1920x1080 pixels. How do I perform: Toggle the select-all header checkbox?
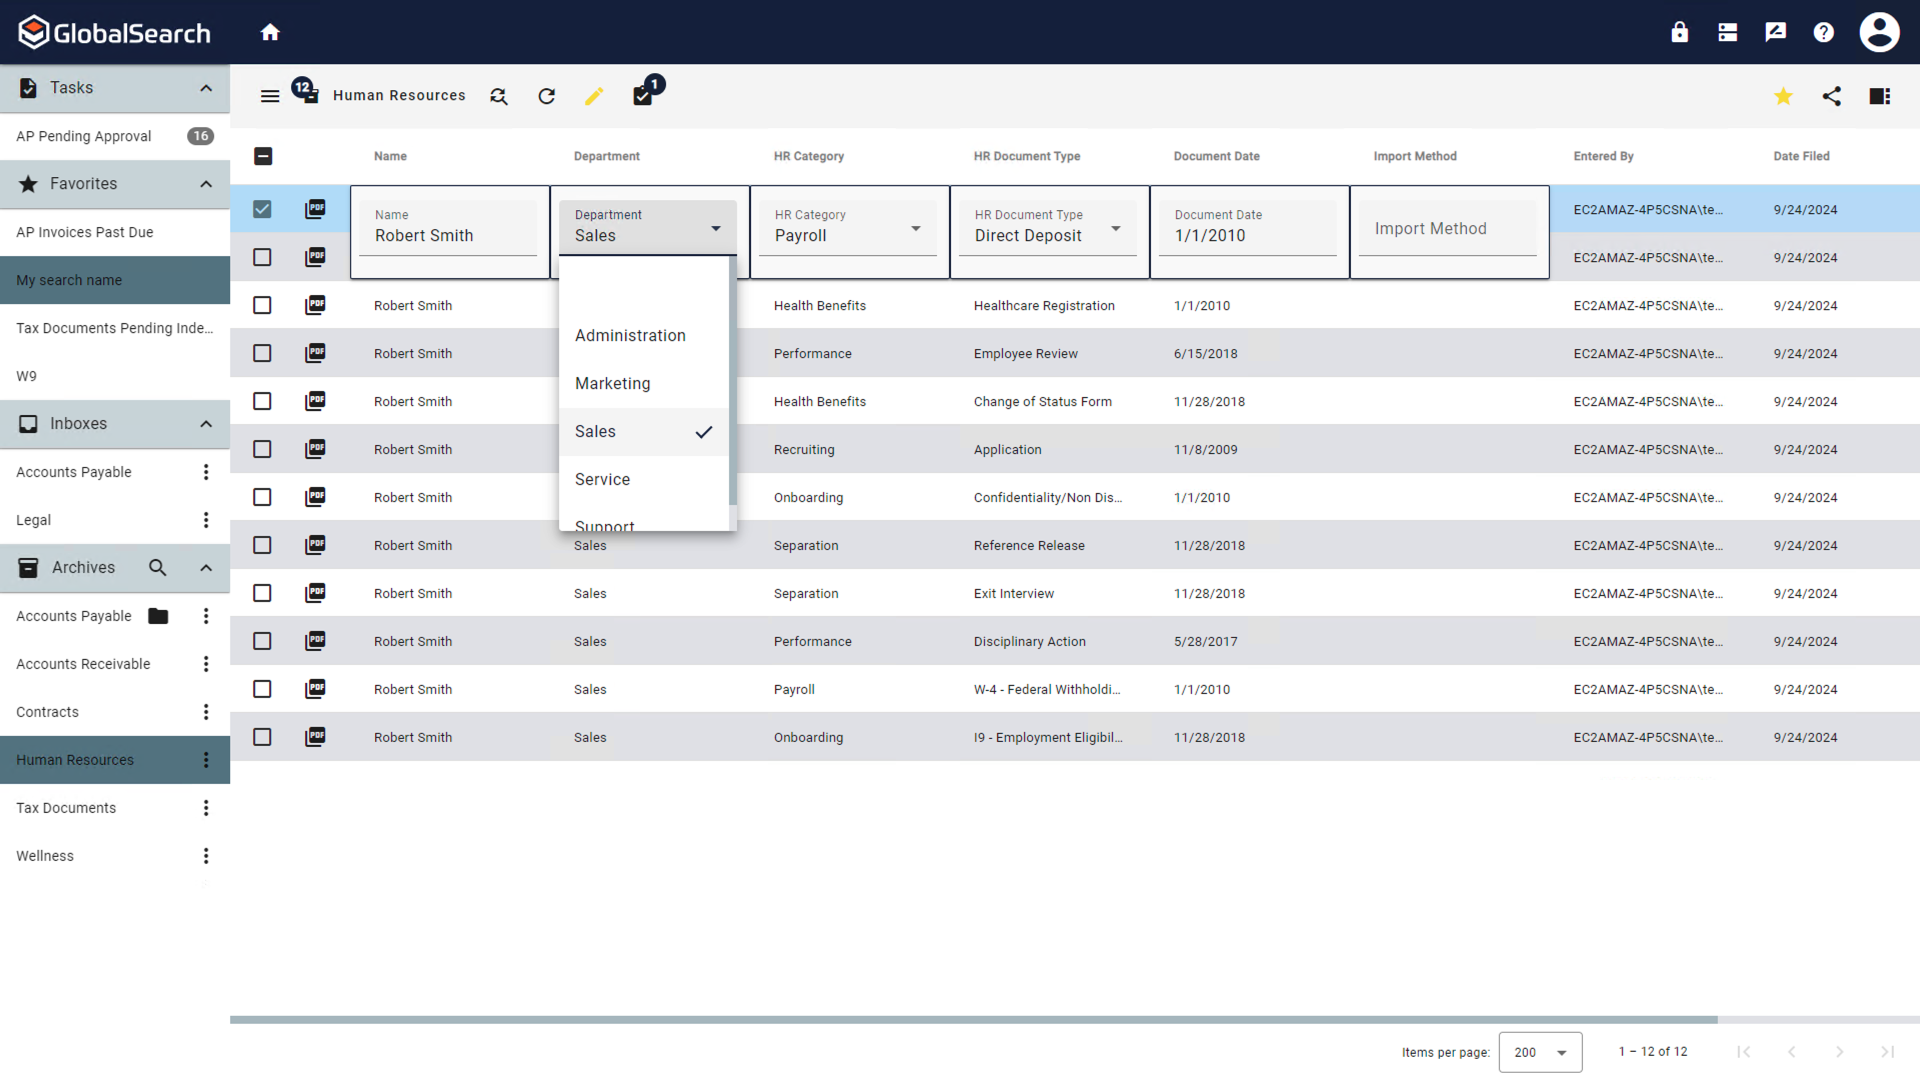point(263,156)
